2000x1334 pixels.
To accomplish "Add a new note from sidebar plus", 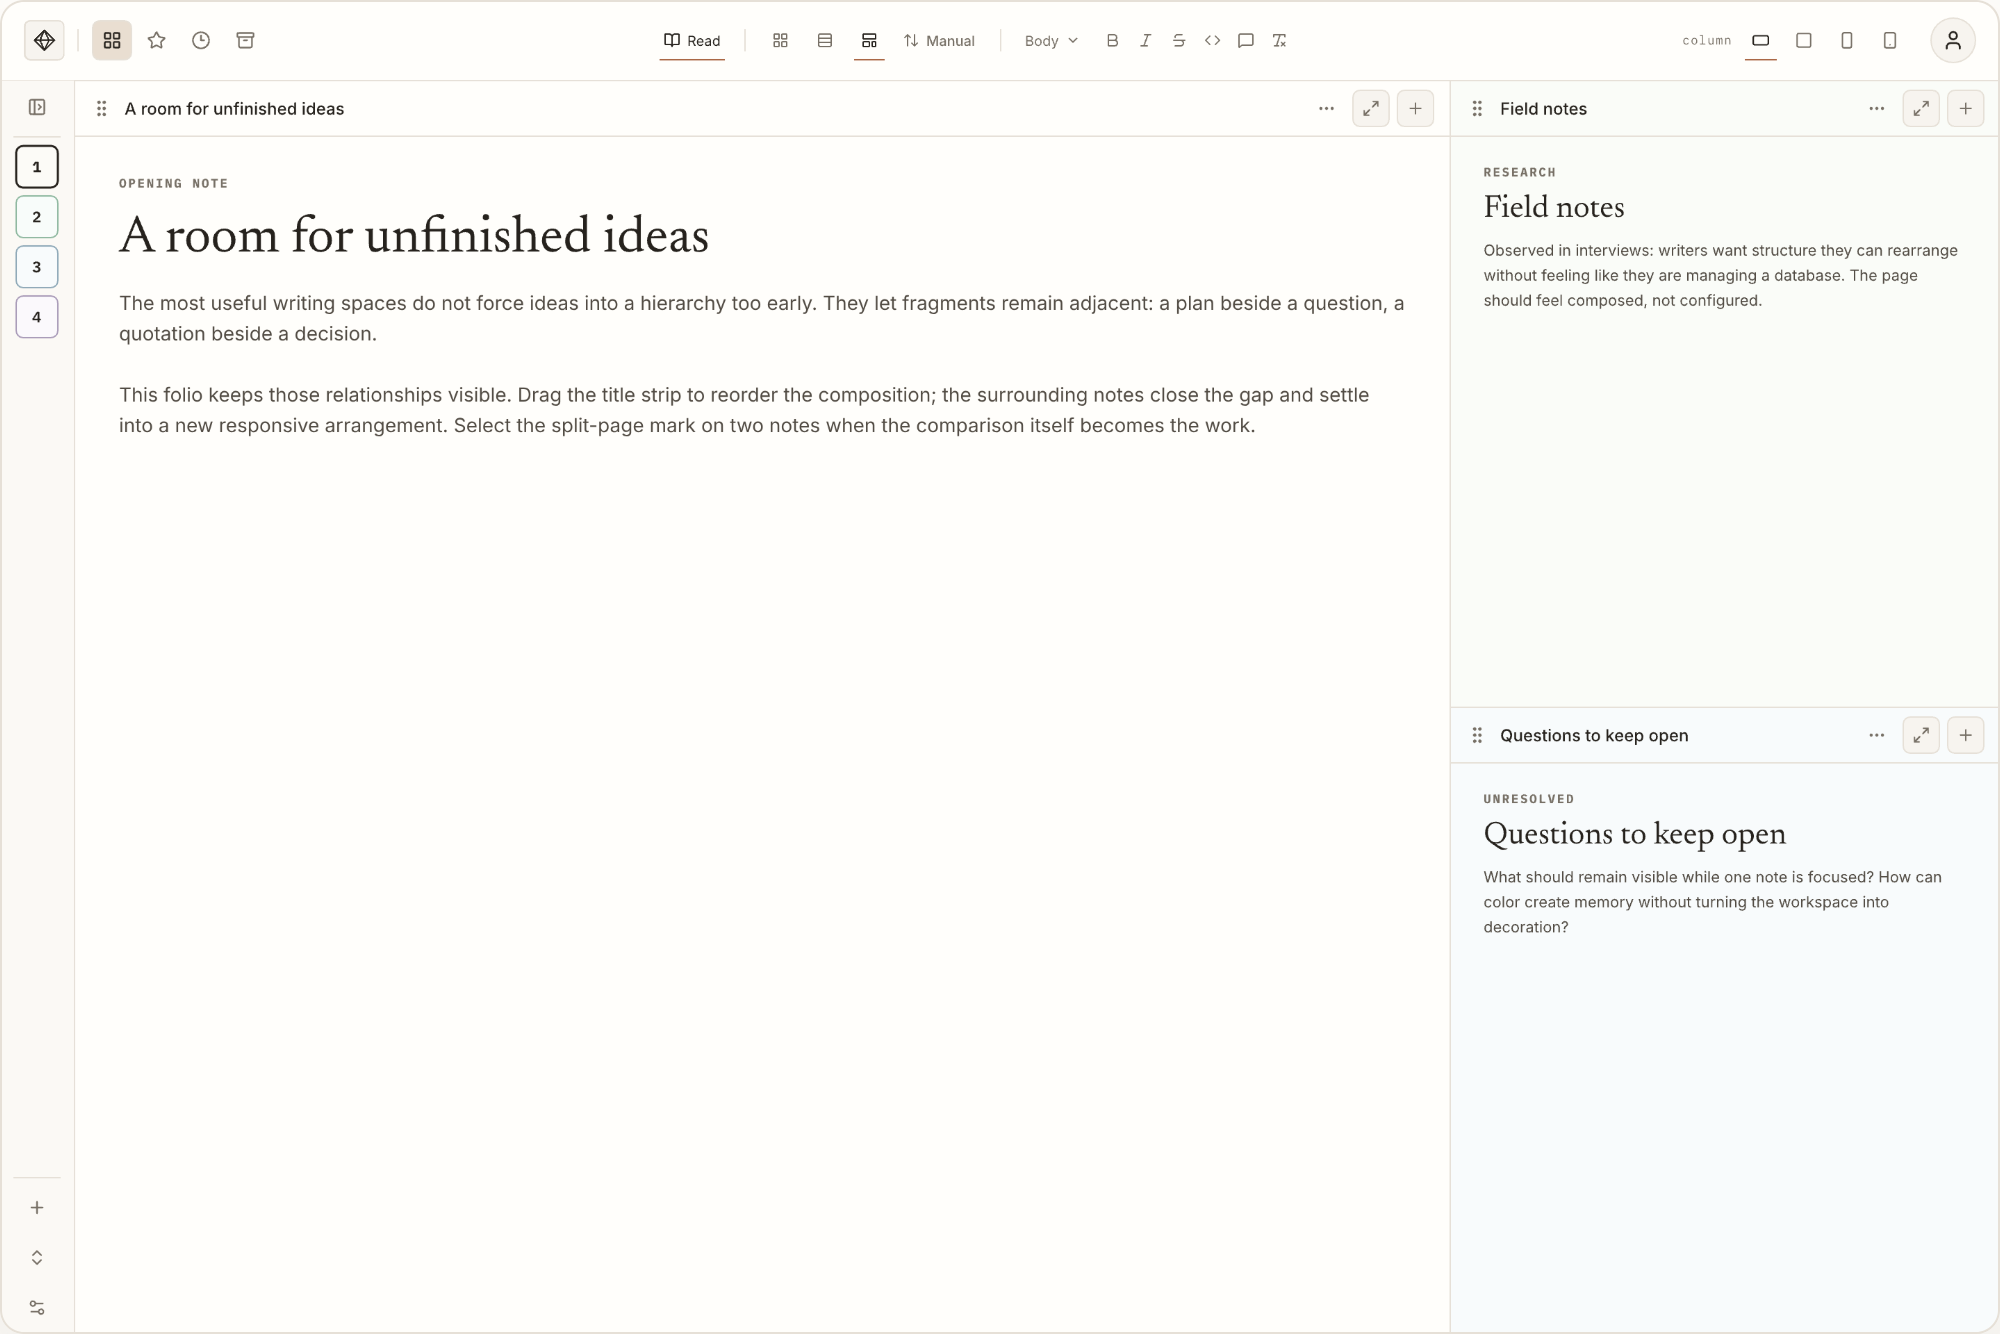I will tap(37, 1208).
